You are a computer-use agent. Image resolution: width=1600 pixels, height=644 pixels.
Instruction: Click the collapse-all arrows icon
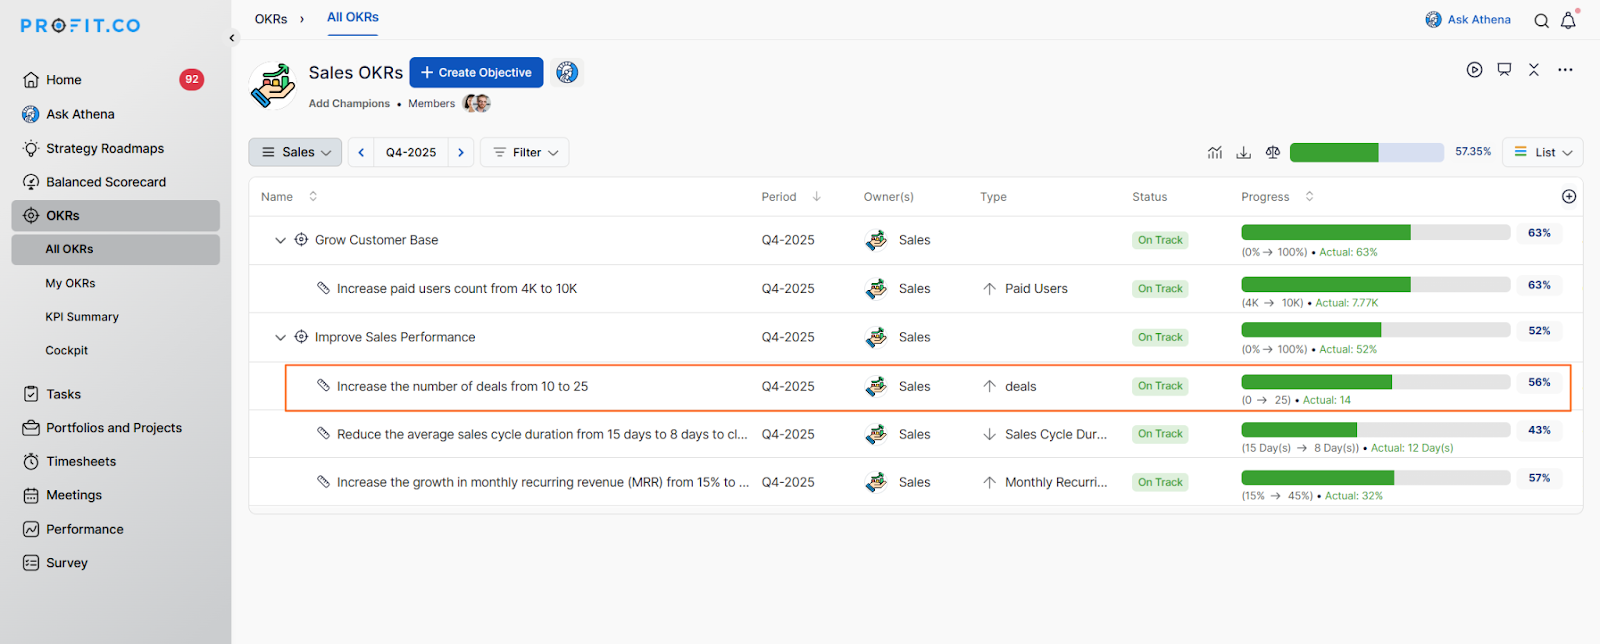1534,70
